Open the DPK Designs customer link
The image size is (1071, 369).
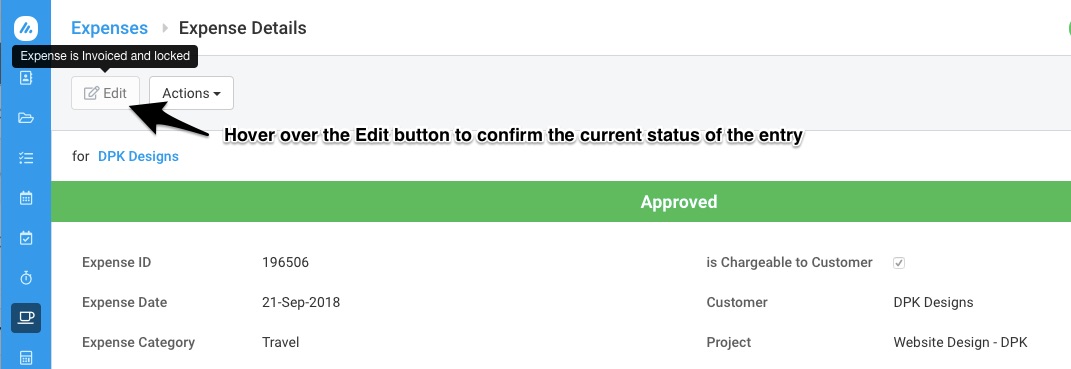(x=138, y=156)
